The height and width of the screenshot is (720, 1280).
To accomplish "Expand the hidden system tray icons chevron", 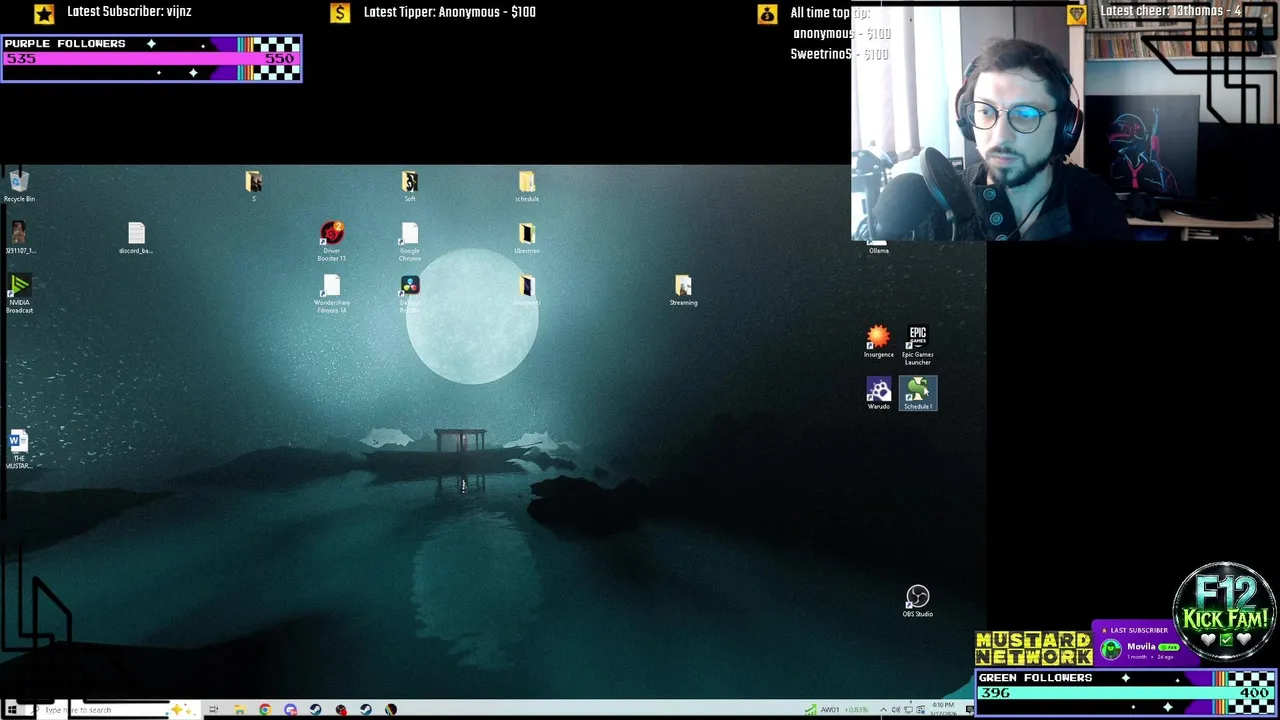I will point(883,710).
